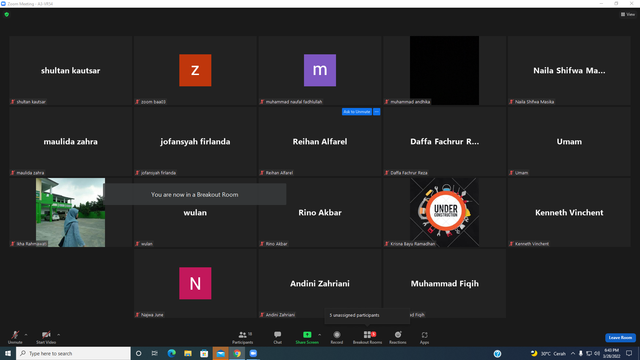Image resolution: width=640 pixels, height=360 pixels.
Task: Select muhammad naufal fadhlullah's purple m avatar
Action: coord(320,70)
